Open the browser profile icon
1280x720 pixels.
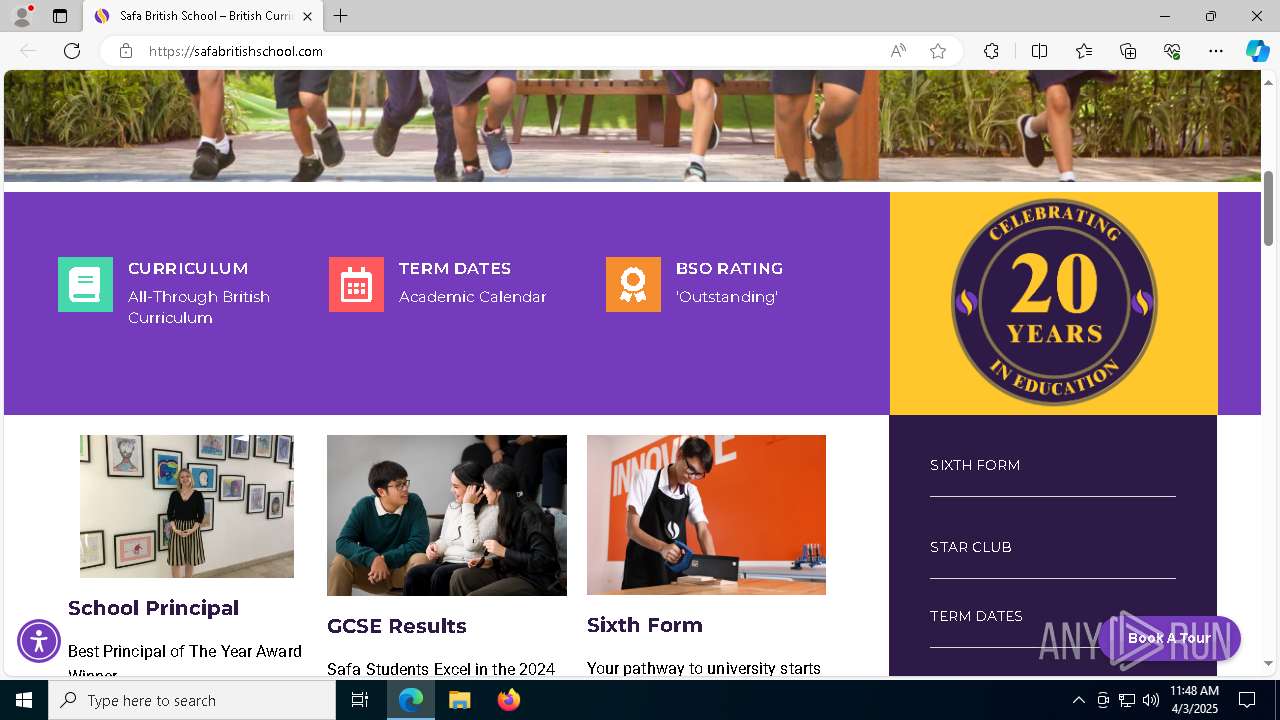coord(22,16)
